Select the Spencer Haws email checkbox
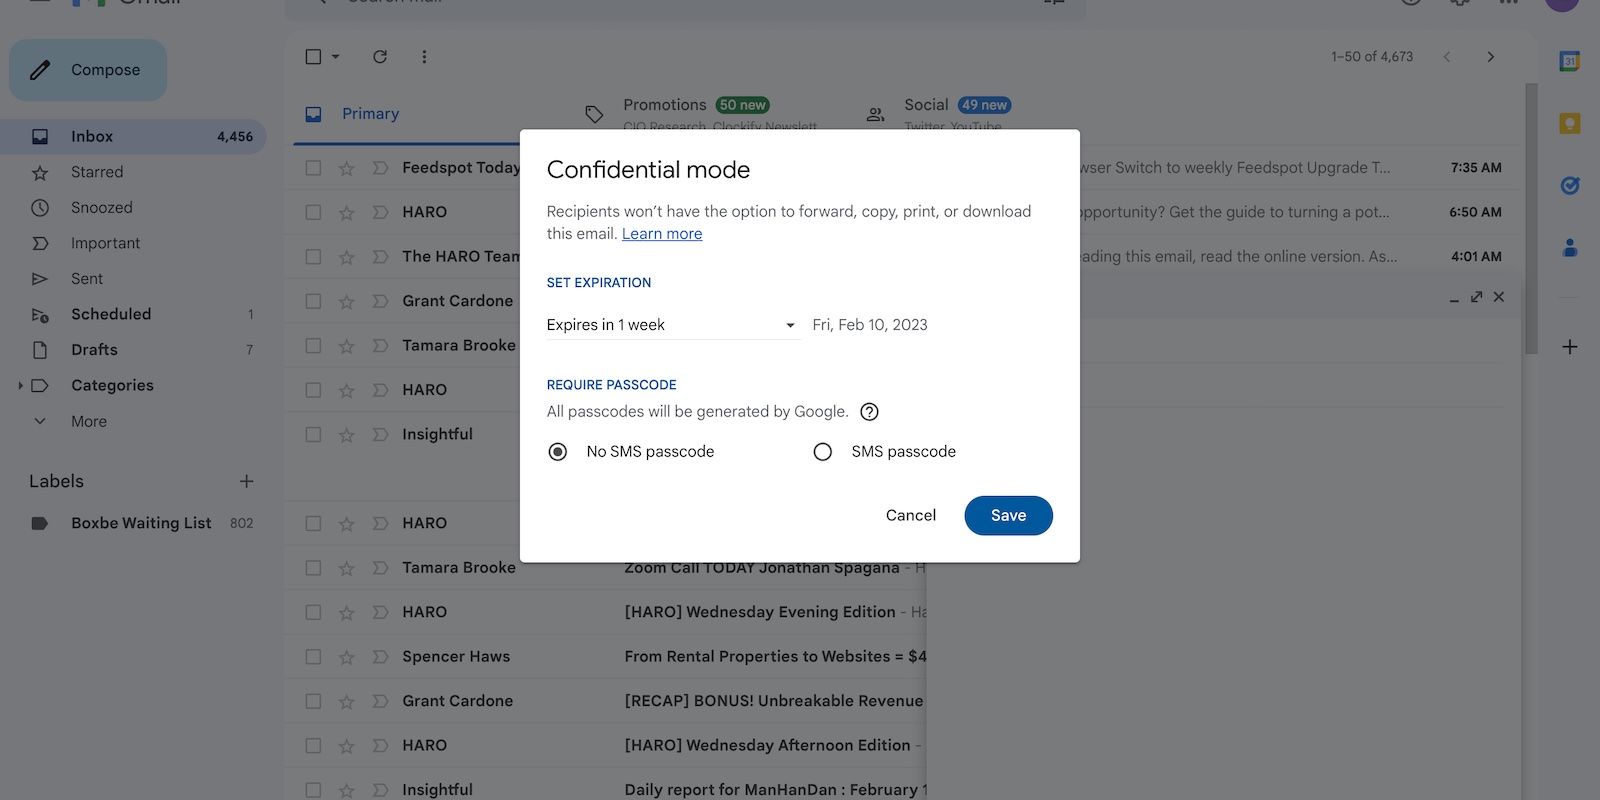Screen dimensions: 1600x800 (313, 657)
